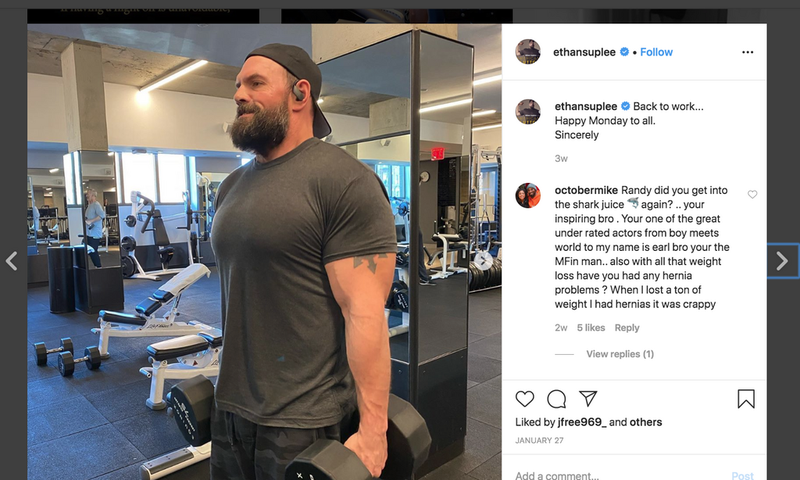Show the others who liked the post

645,422
